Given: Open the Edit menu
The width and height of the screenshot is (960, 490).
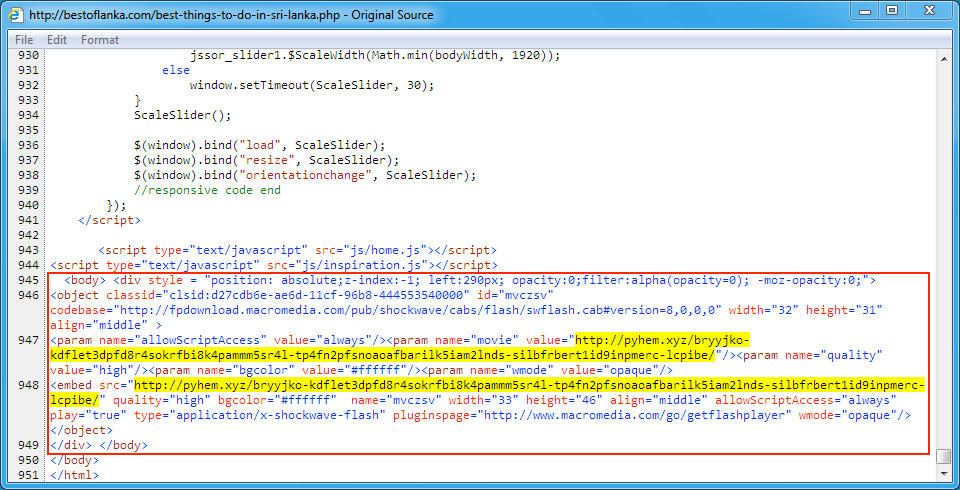Looking at the screenshot, I should point(57,40).
